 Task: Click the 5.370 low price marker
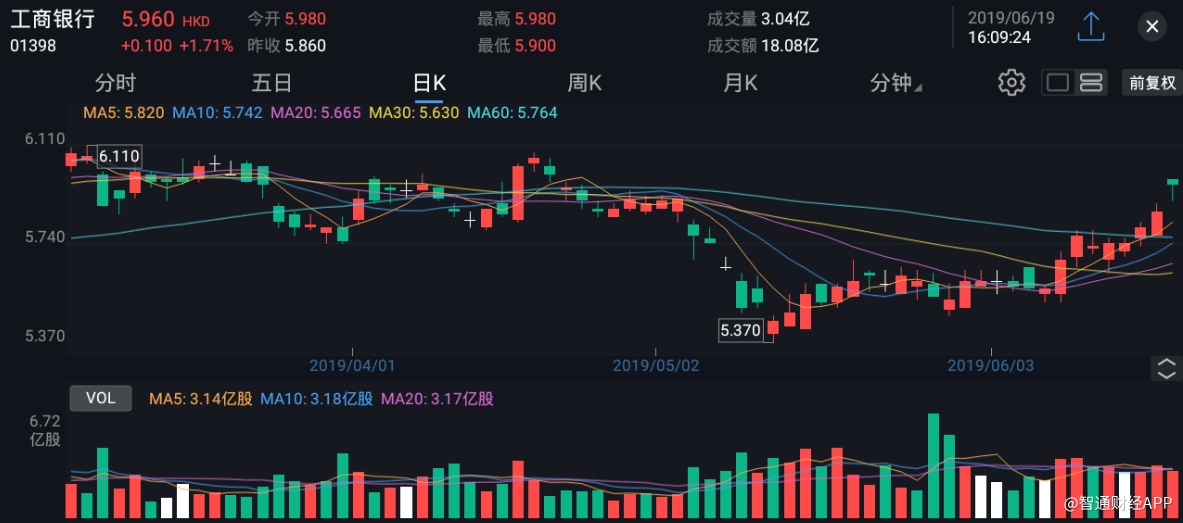pyautogui.click(x=740, y=329)
